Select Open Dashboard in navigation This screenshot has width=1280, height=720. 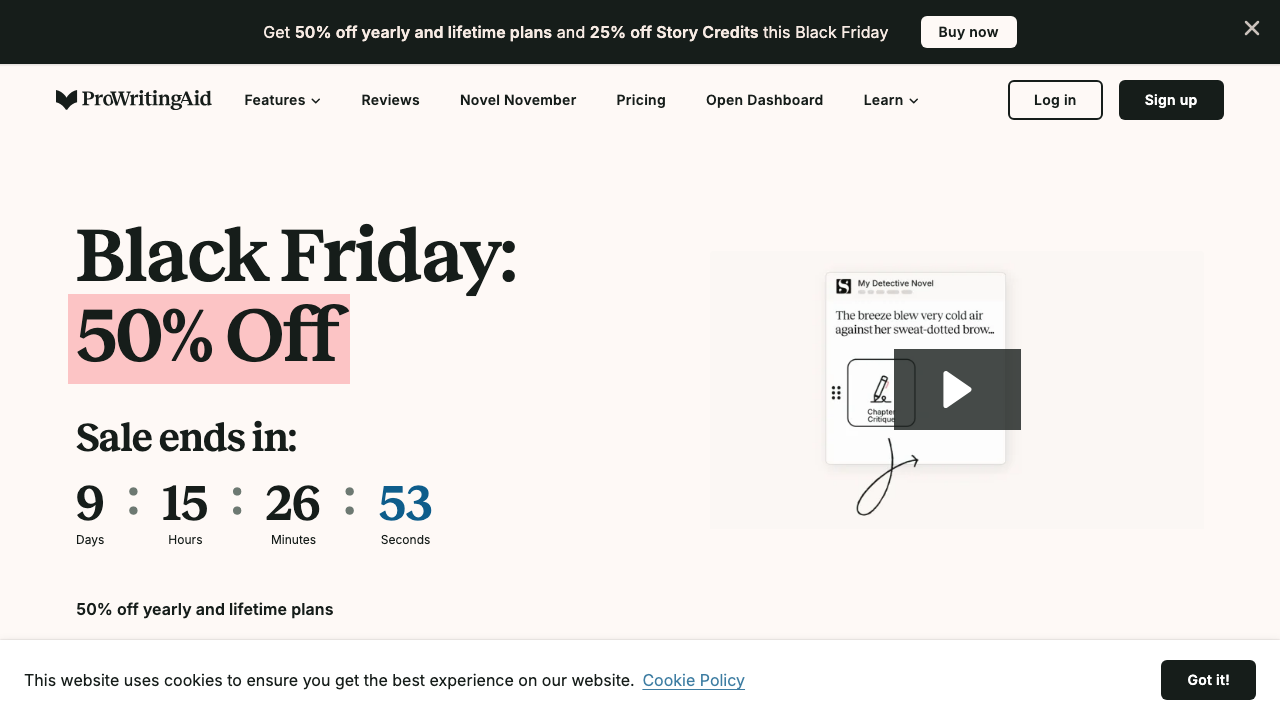coord(764,100)
